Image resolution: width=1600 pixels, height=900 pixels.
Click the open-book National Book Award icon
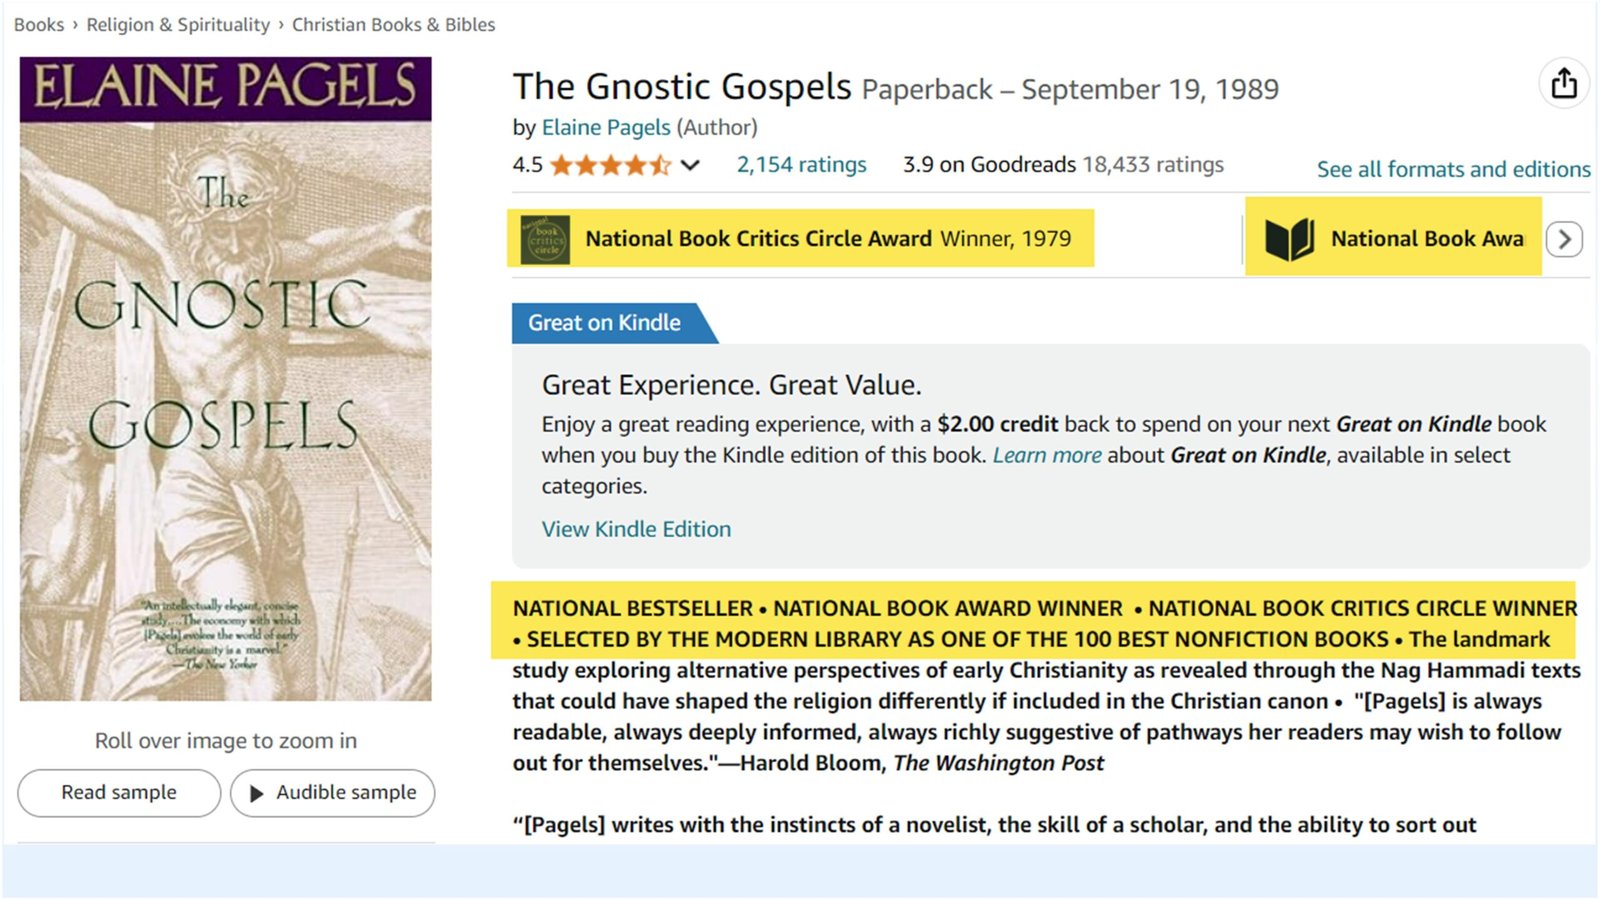[1290, 238]
